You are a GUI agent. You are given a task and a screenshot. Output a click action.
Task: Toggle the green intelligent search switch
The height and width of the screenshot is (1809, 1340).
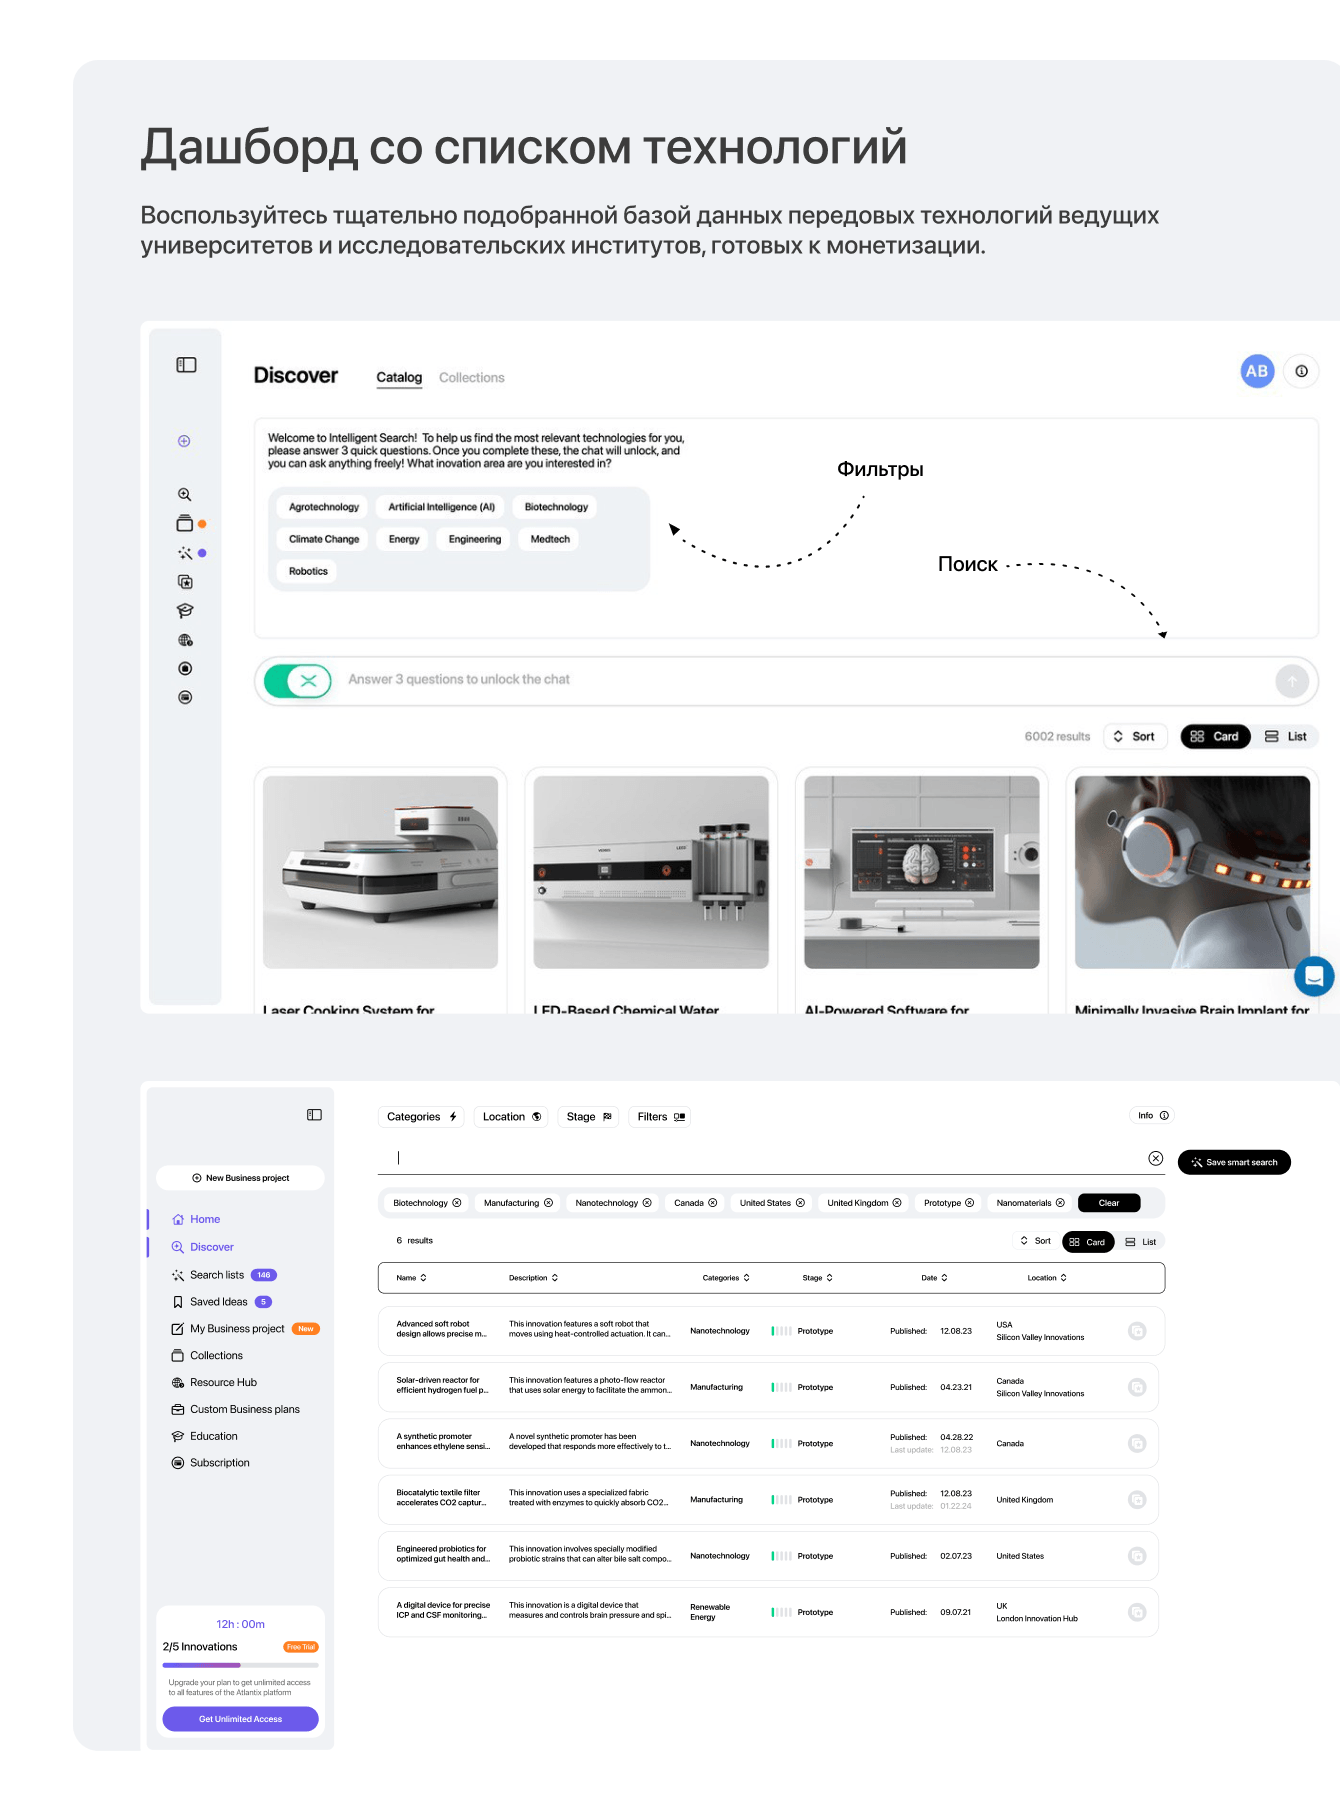coord(298,681)
